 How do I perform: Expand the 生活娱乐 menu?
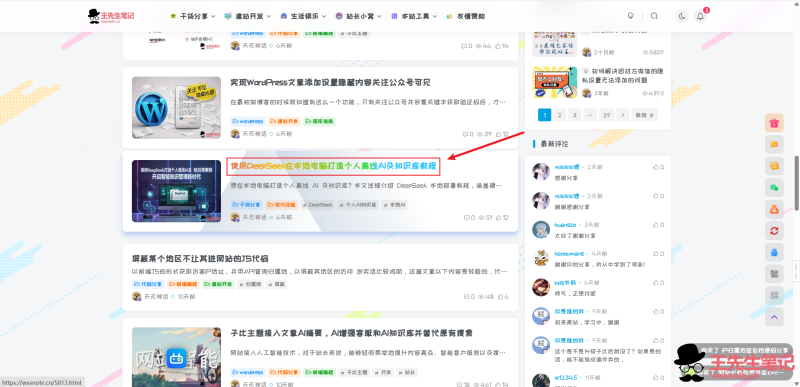(303, 16)
